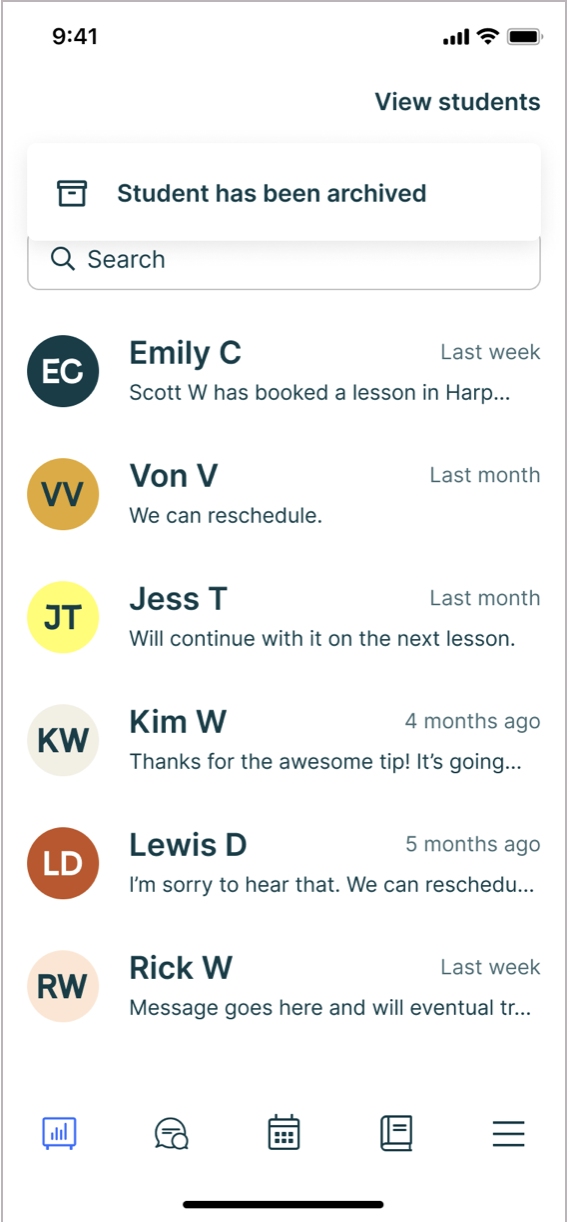Open the conversation with Emily C

[x=284, y=371]
